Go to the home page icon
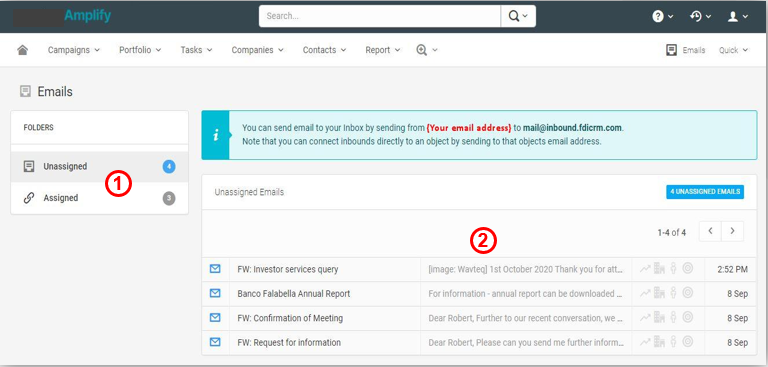 coord(23,50)
